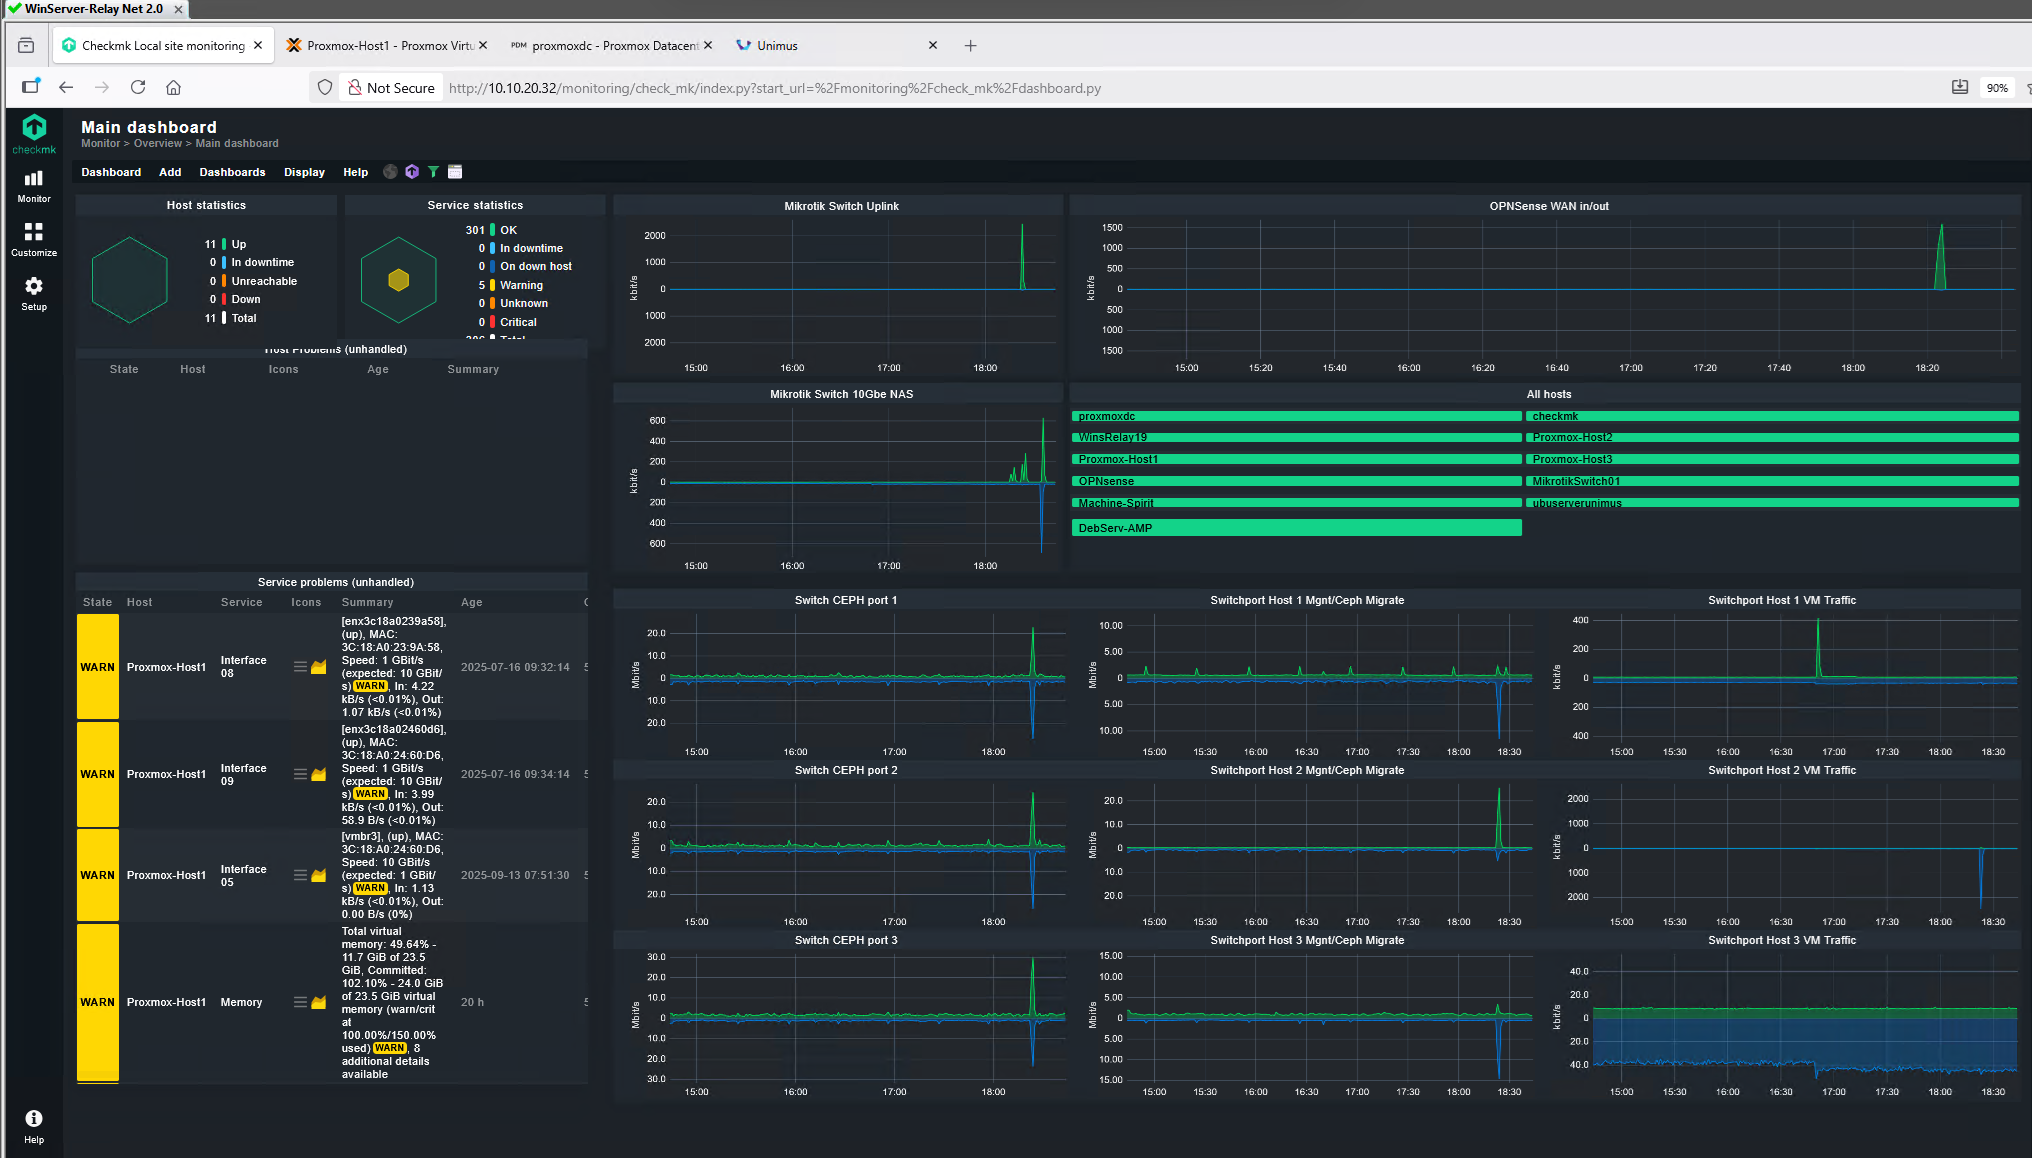Click the Help icon at sidebar bottom
Viewport: 2032px width, 1158px height.
pyautogui.click(x=34, y=1120)
